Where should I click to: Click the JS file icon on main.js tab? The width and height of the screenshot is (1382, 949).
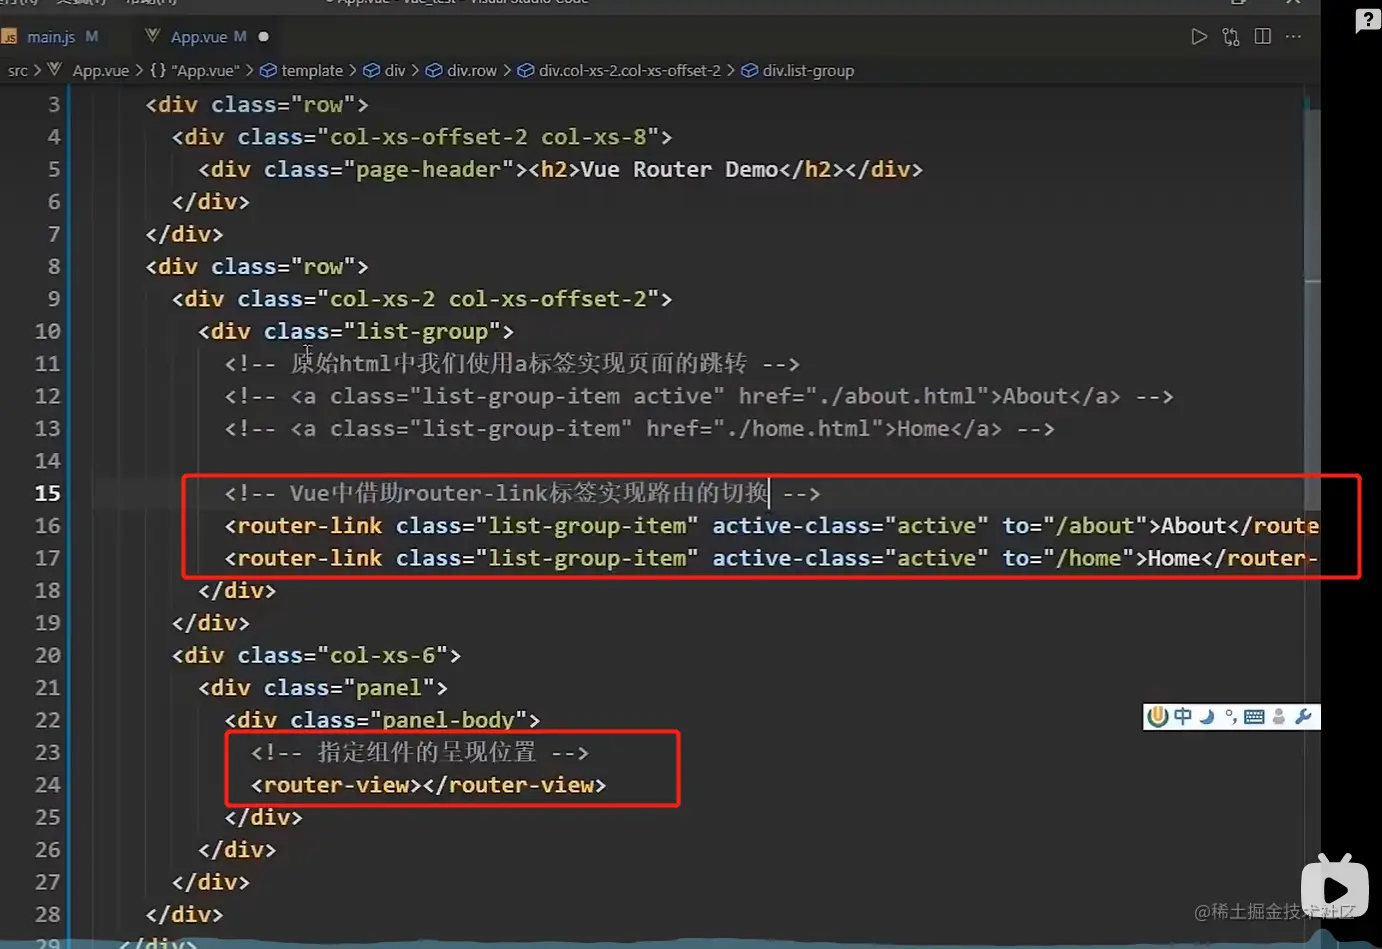10,37
